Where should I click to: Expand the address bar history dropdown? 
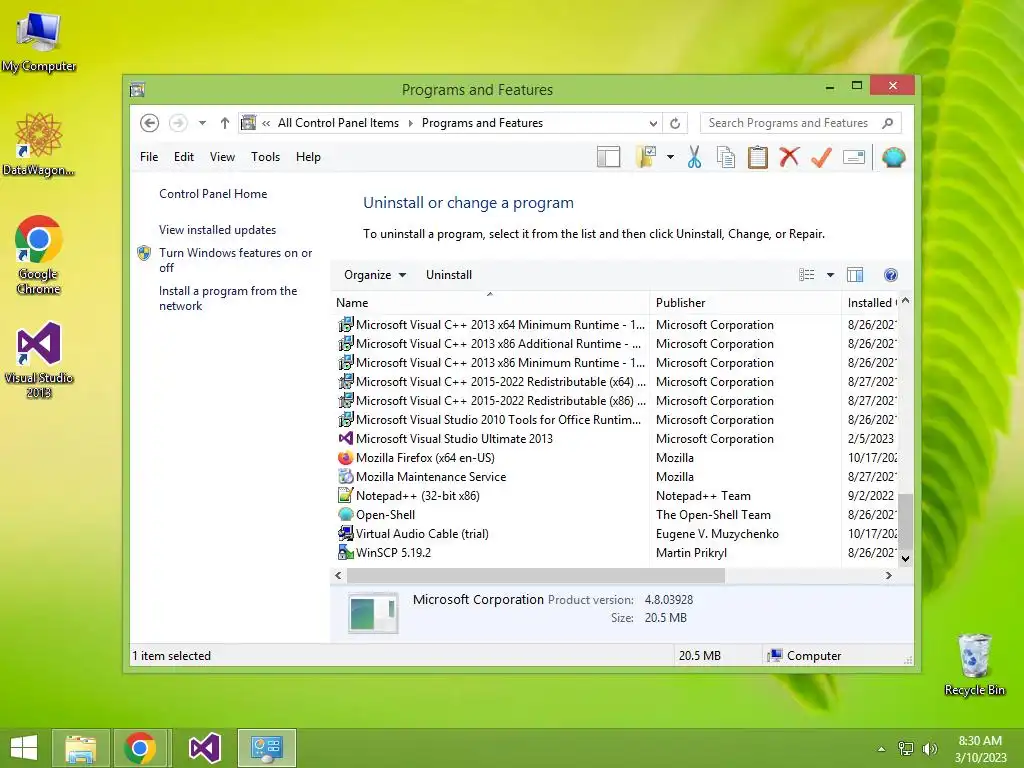pyautogui.click(x=652, y=123)
